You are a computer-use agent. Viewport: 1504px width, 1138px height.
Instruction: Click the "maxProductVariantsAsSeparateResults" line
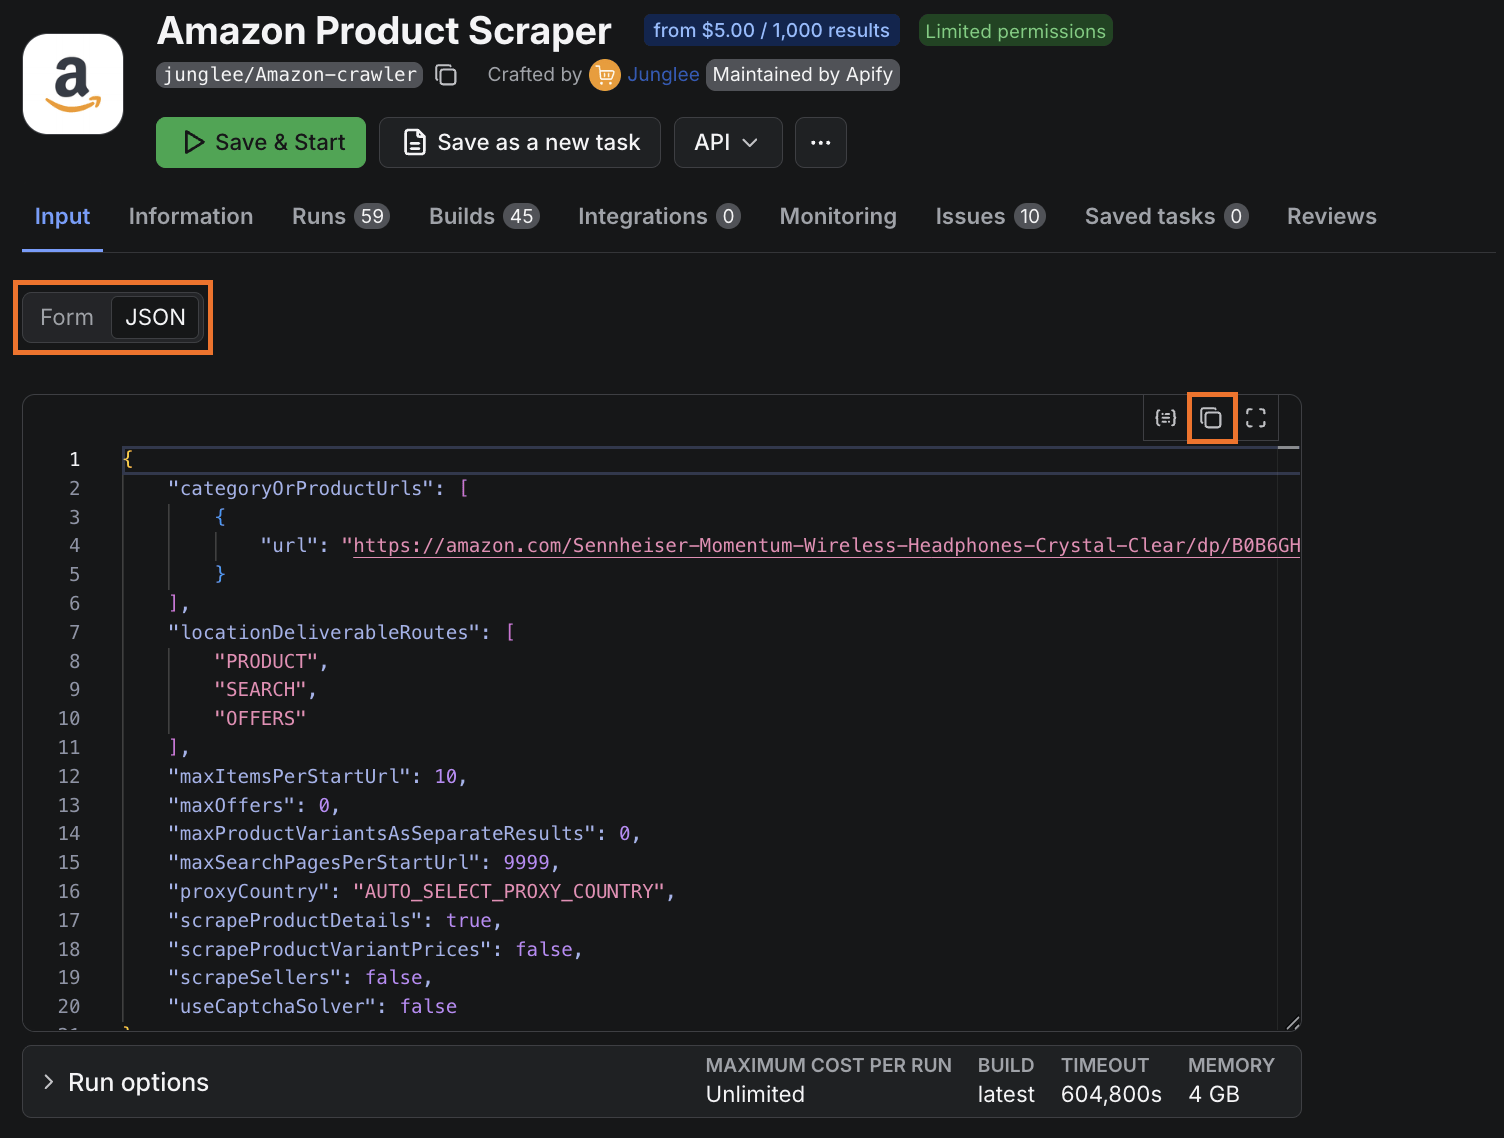tap(404, 834)
